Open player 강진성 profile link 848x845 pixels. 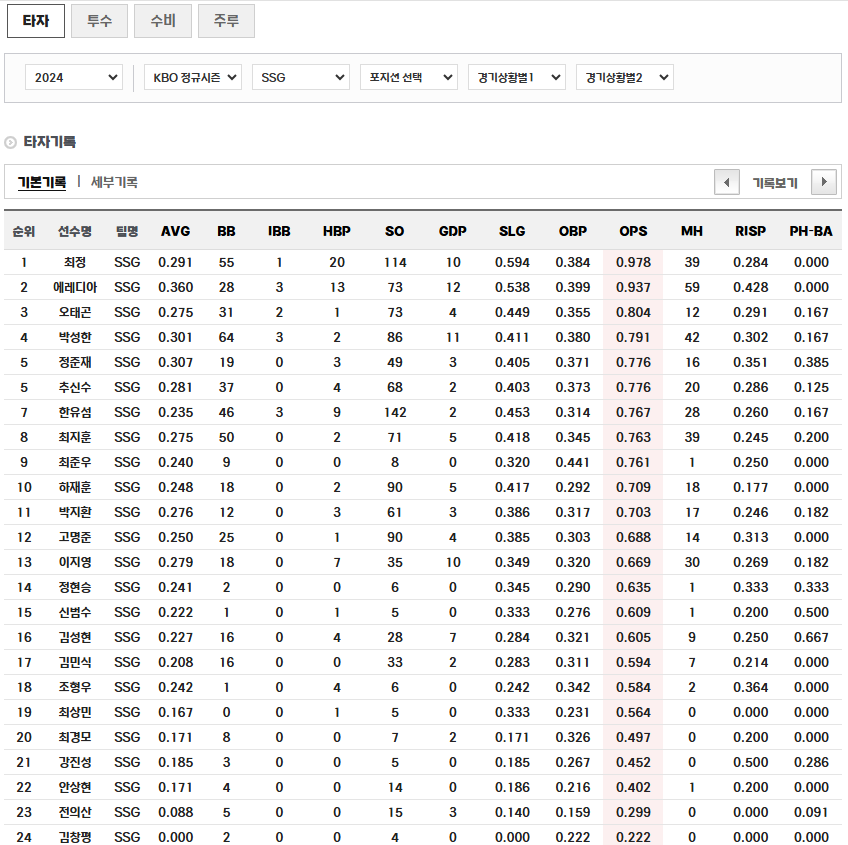75,762
